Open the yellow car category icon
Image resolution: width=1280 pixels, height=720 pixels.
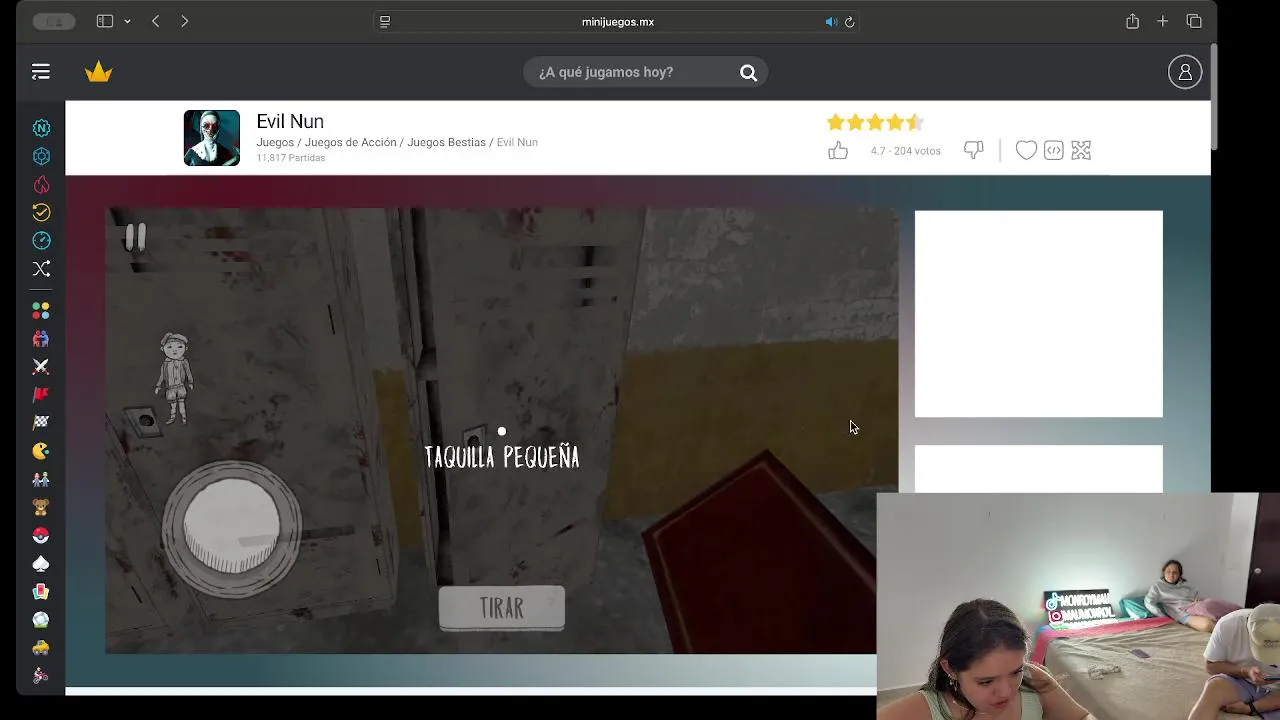point(41,648)
